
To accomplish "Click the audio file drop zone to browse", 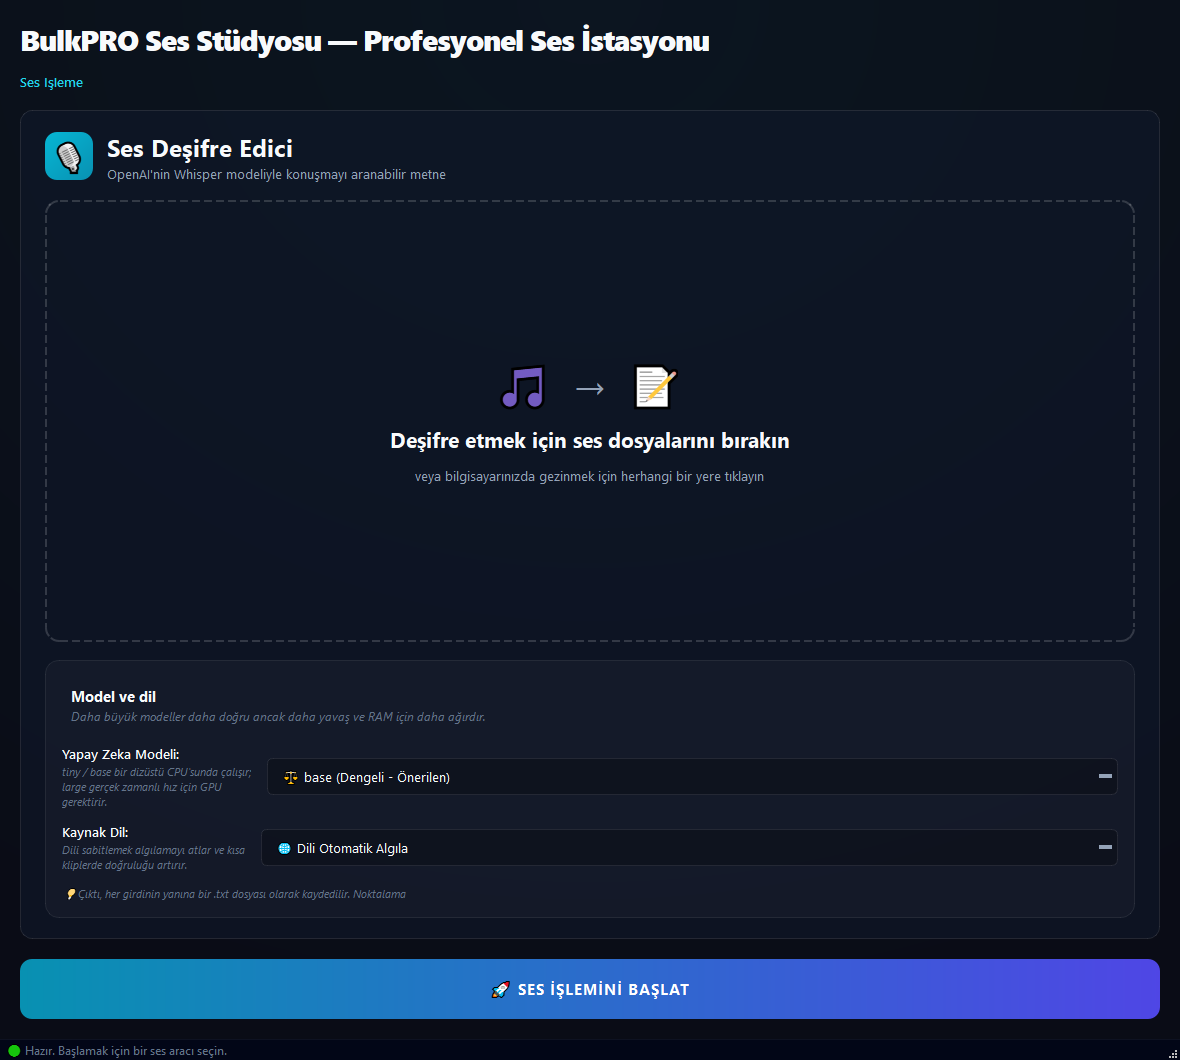I will coord(589,421).
